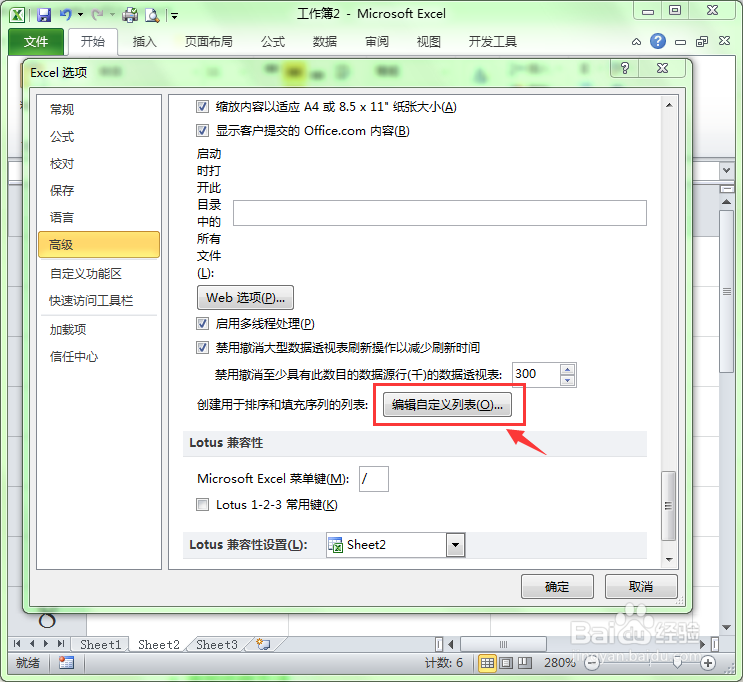Click the options panel scrollbar thumb
The width and height of the screenshot is (743, 682).
tap(668, 506)
